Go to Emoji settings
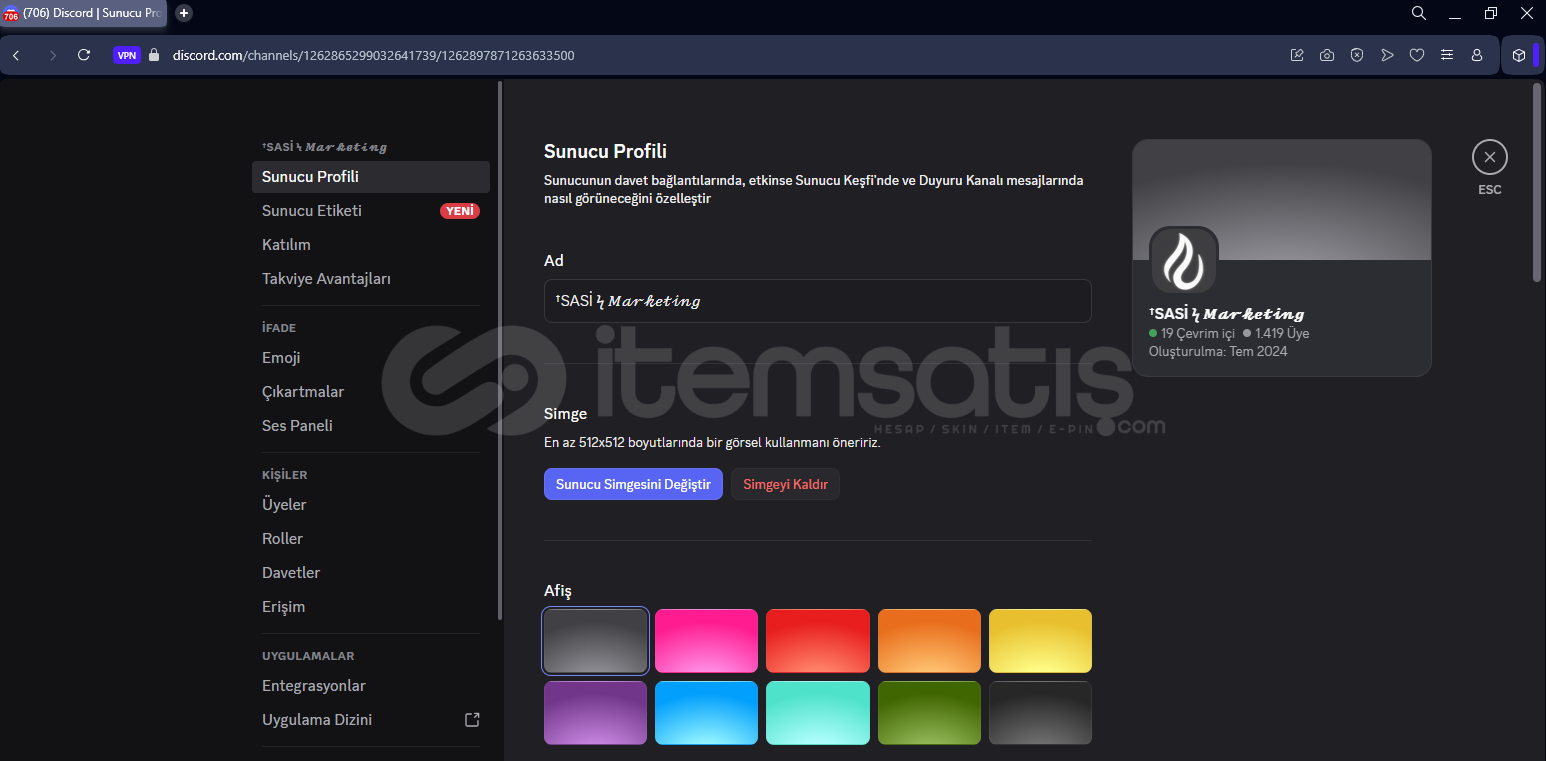The image size is (1546, 761). (371, 358)
